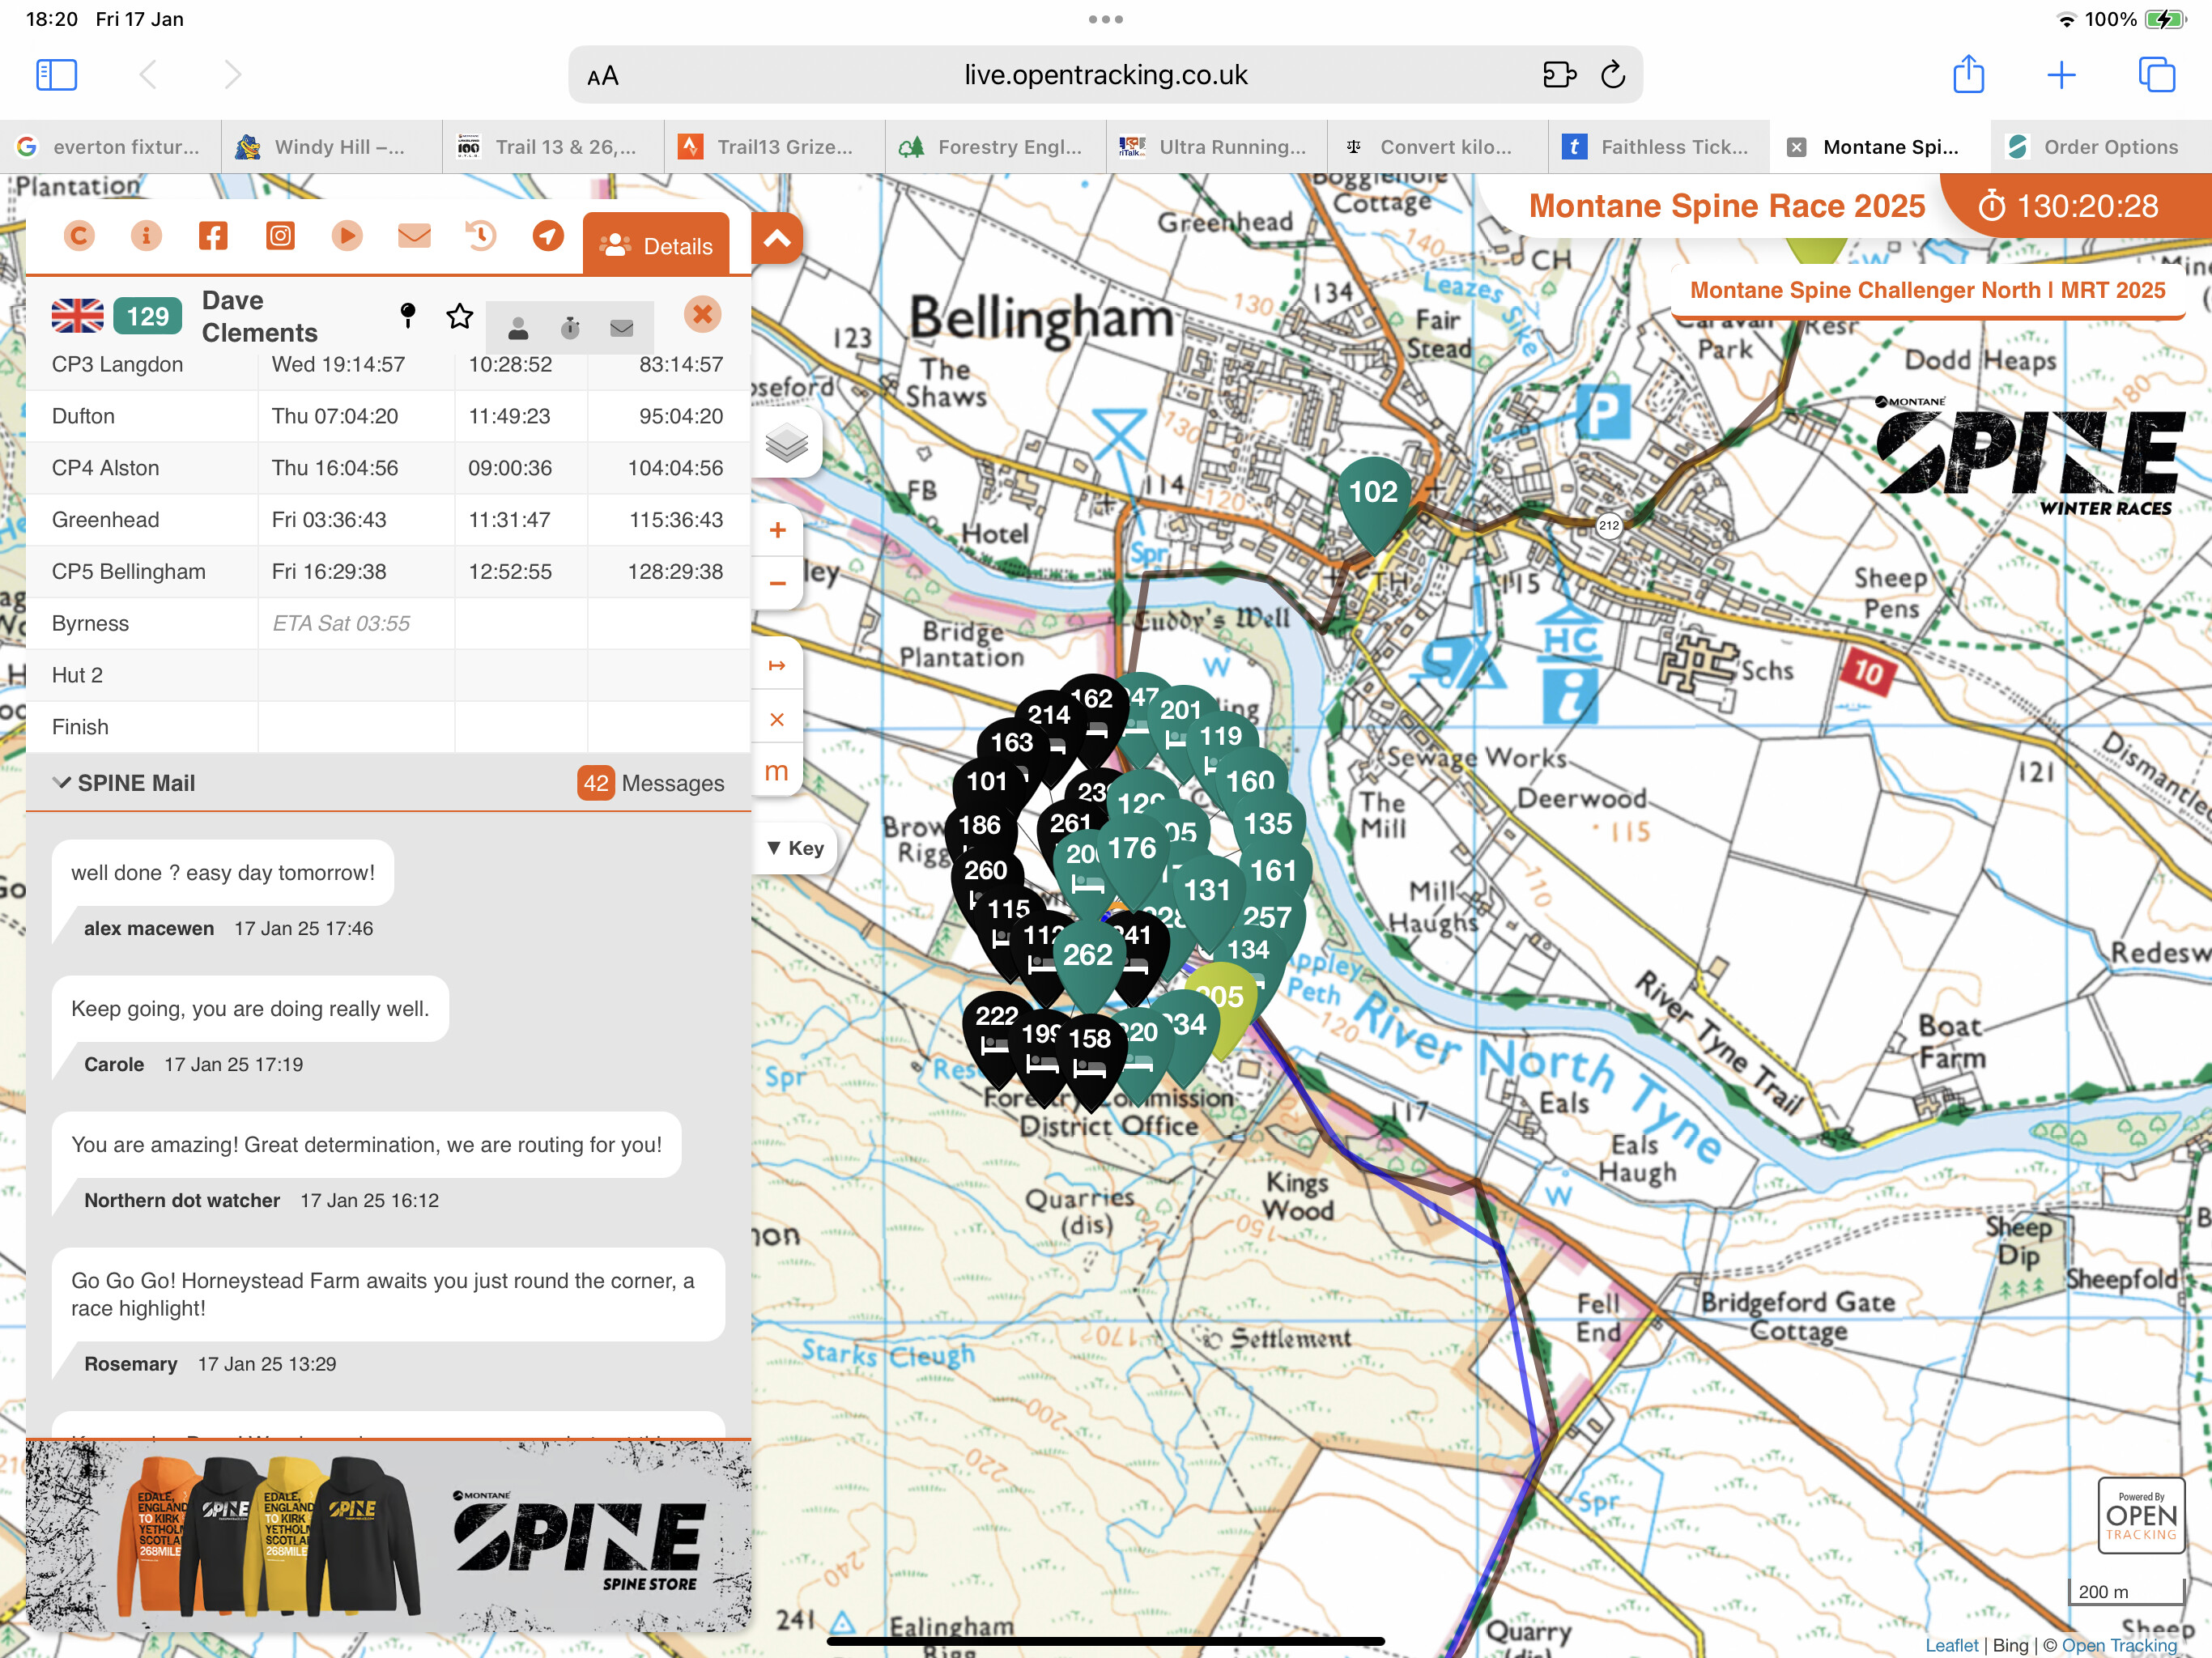Click the Montane Spine Race 2025 title
The image size is (2212, 1658).
click(1726, 206)
